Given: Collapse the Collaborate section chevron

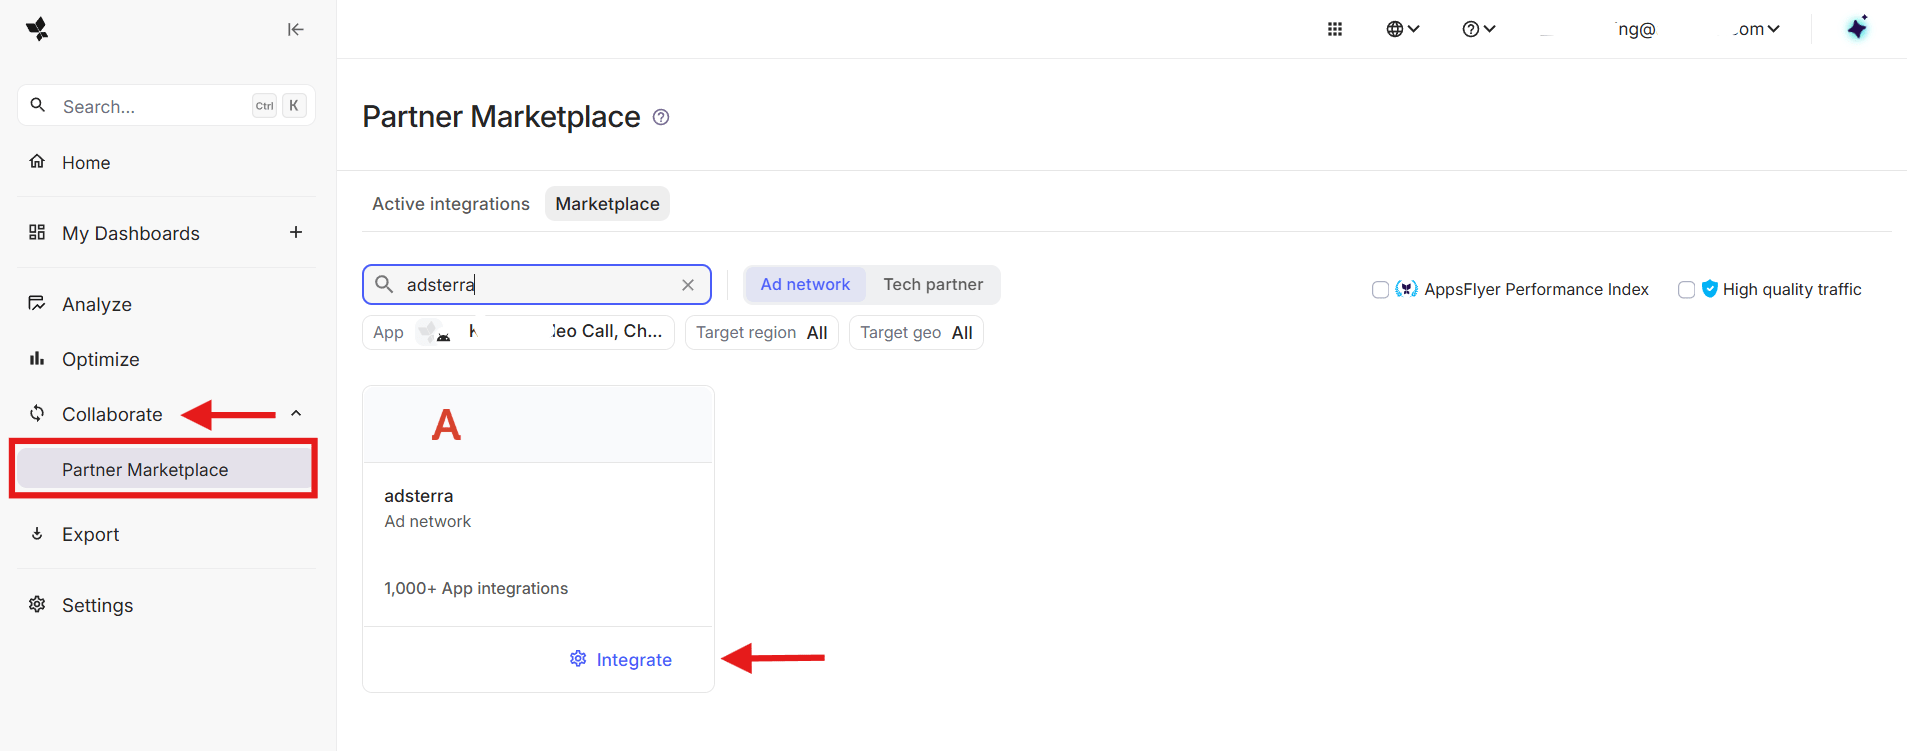Looking at the screenshot, I should (296, 413).
